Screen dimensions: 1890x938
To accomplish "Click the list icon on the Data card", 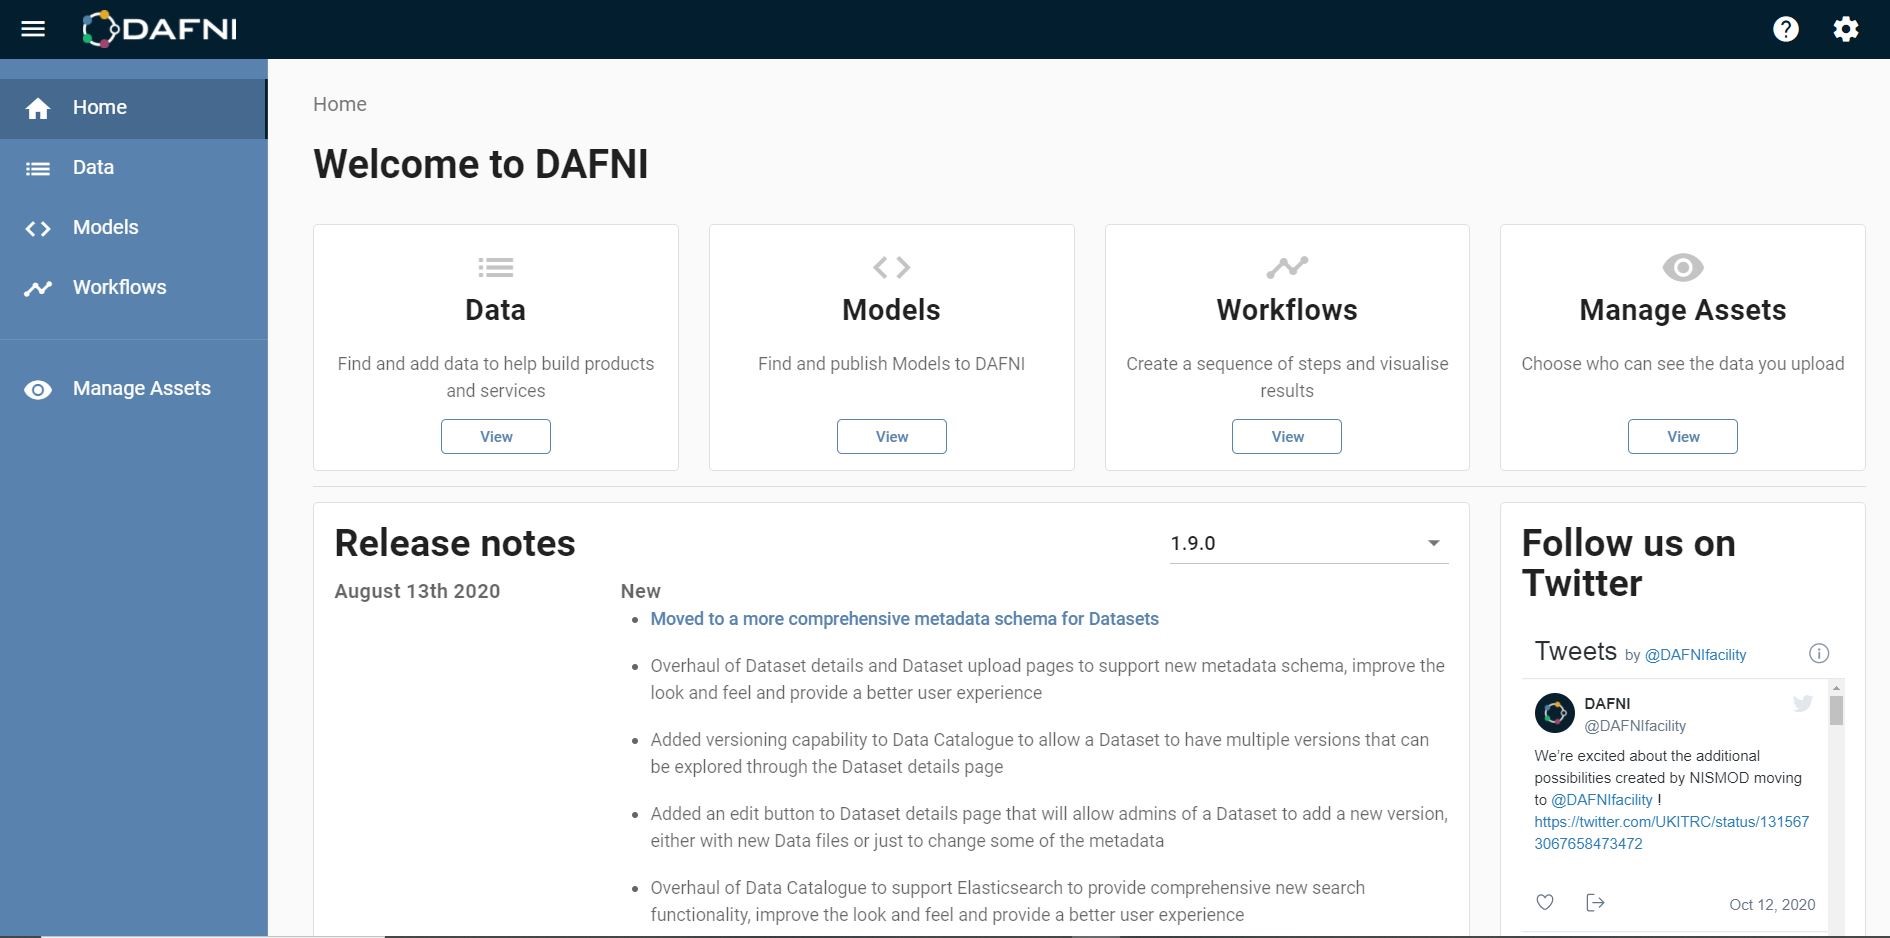I will (x=496, y=267).
